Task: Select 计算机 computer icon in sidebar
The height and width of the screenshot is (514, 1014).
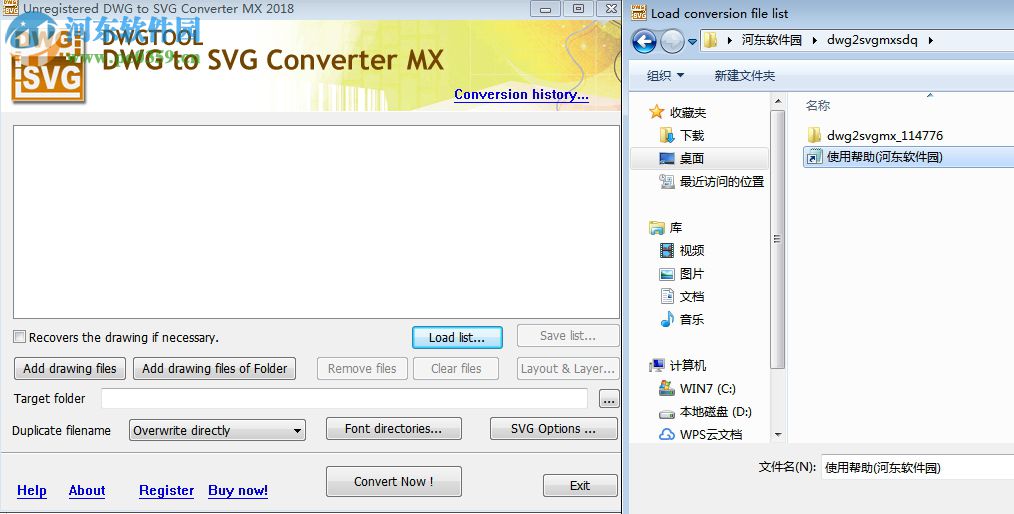Action: [656, 365]
